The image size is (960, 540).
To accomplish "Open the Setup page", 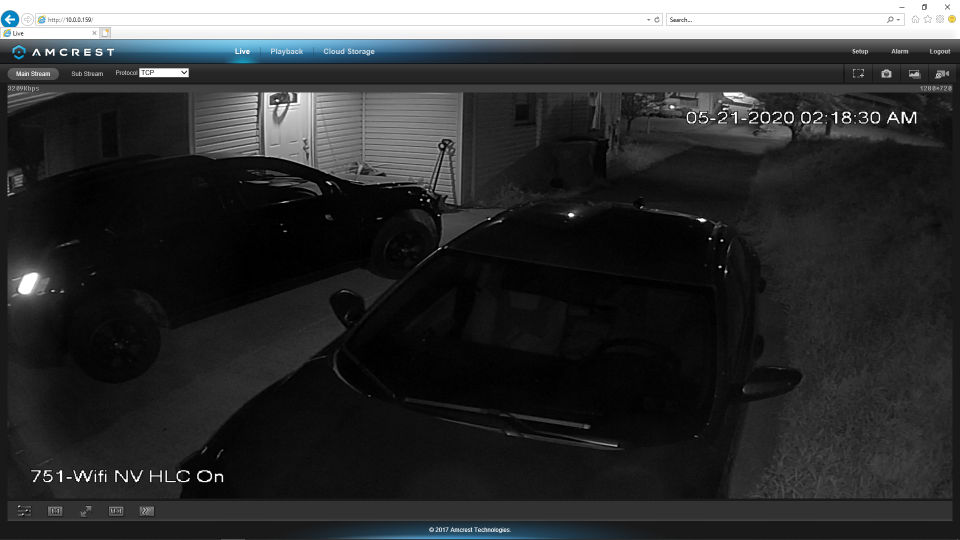I will click(x=860, y=51).
